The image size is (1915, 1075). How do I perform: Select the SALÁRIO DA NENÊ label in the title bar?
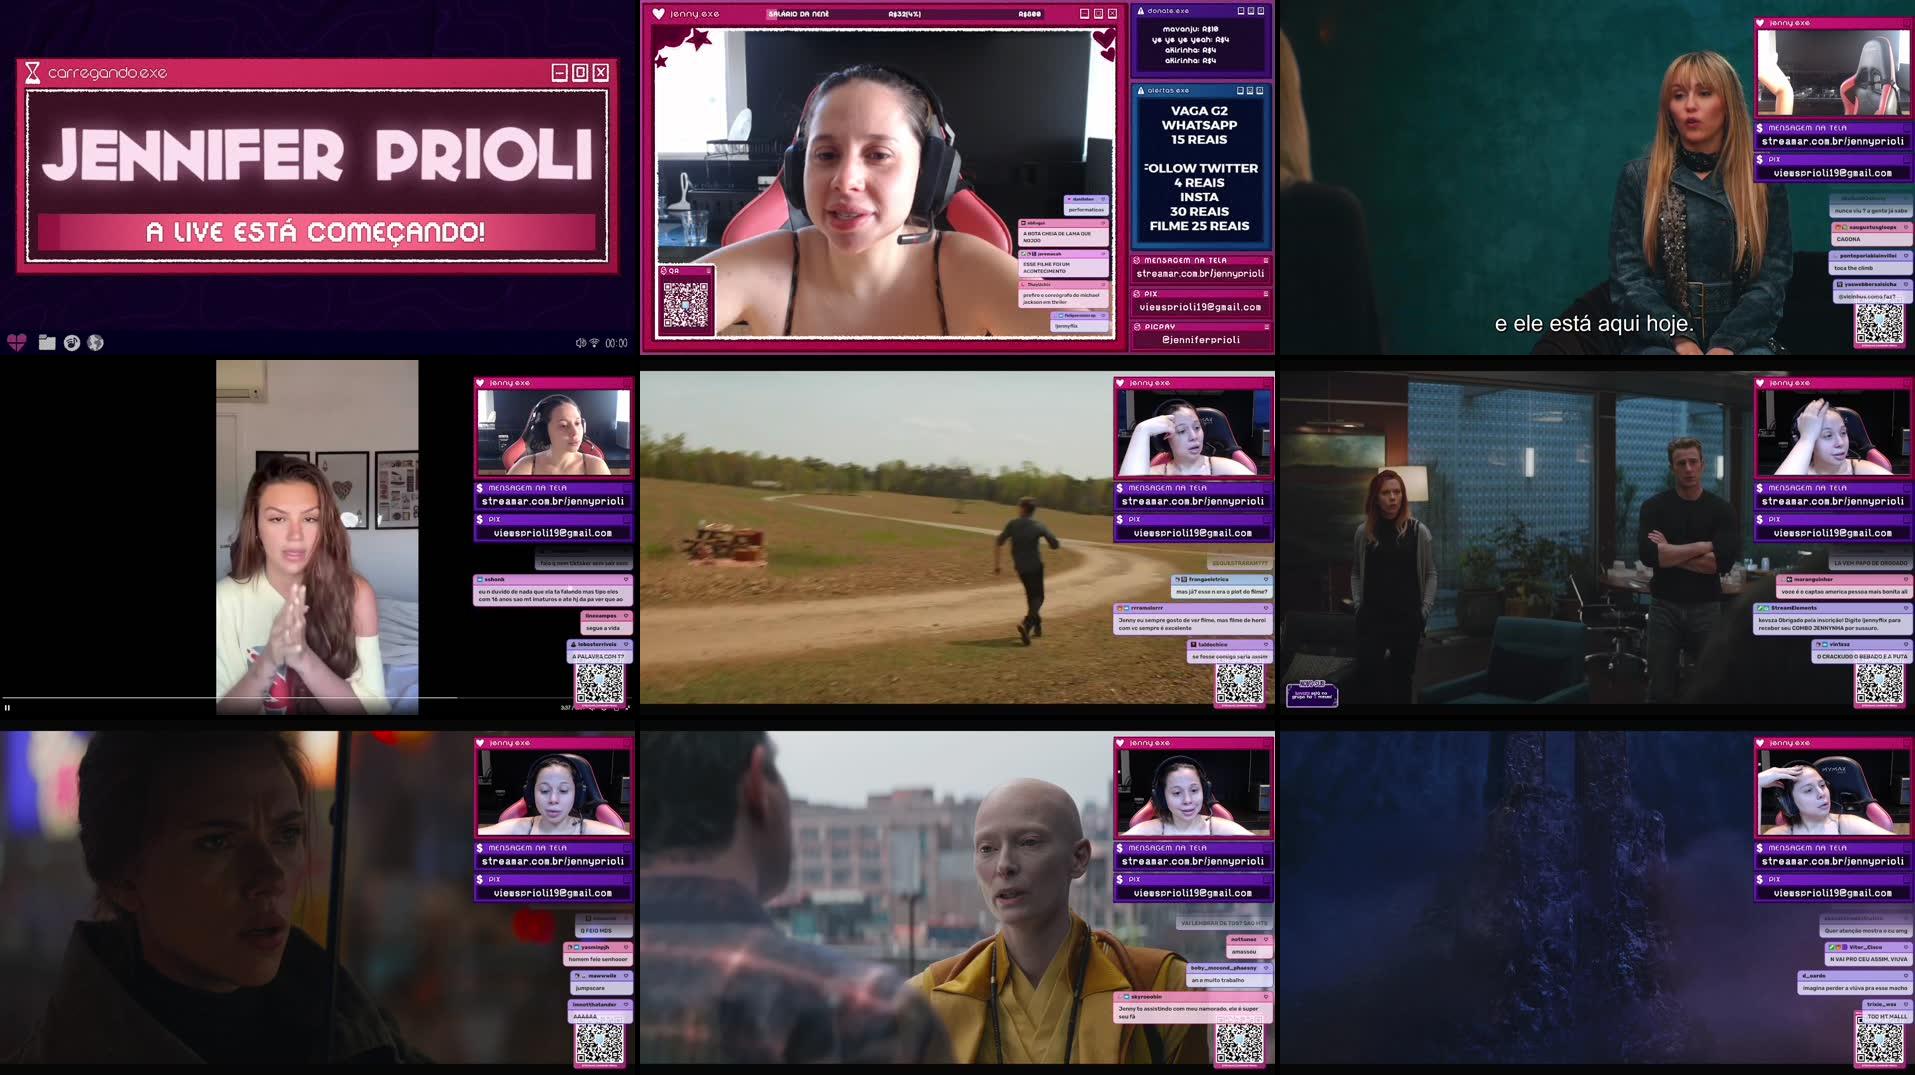pyautogui.click(x=797, y=13)
